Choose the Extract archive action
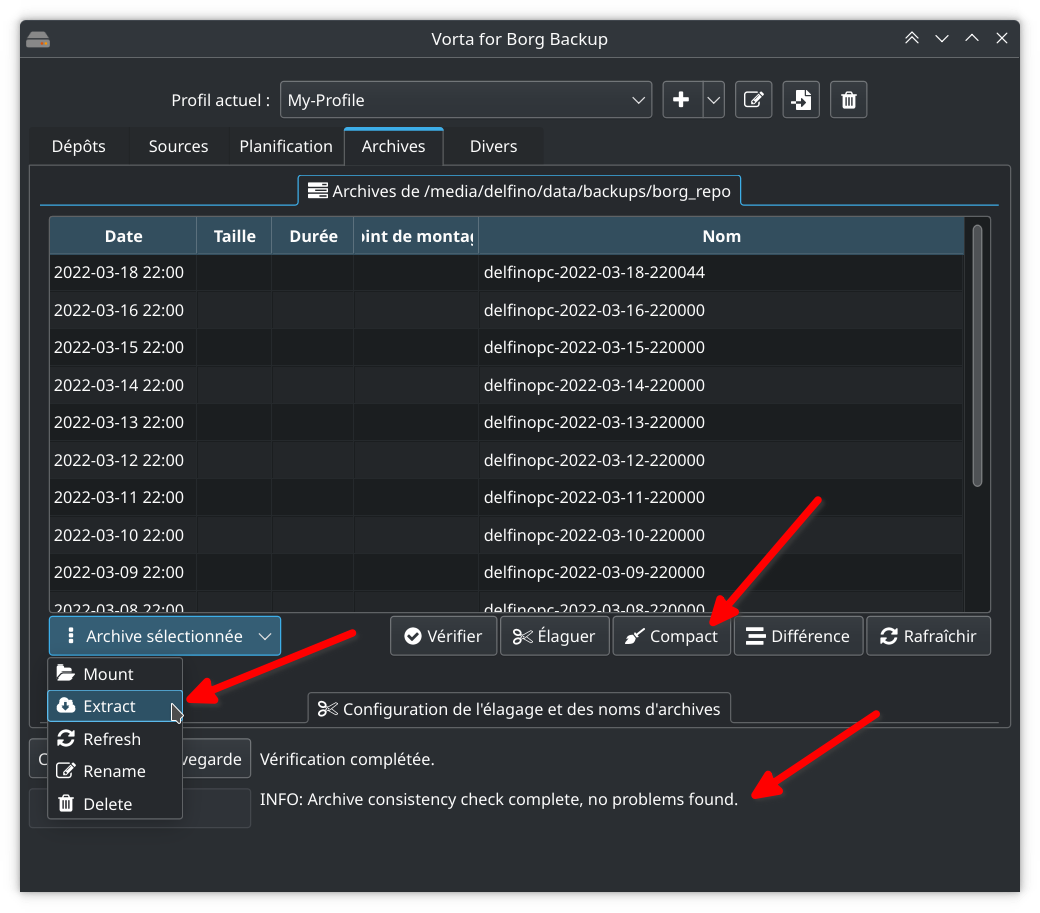Viewport: 1040px width, 913px height. [x=110, y=706]
